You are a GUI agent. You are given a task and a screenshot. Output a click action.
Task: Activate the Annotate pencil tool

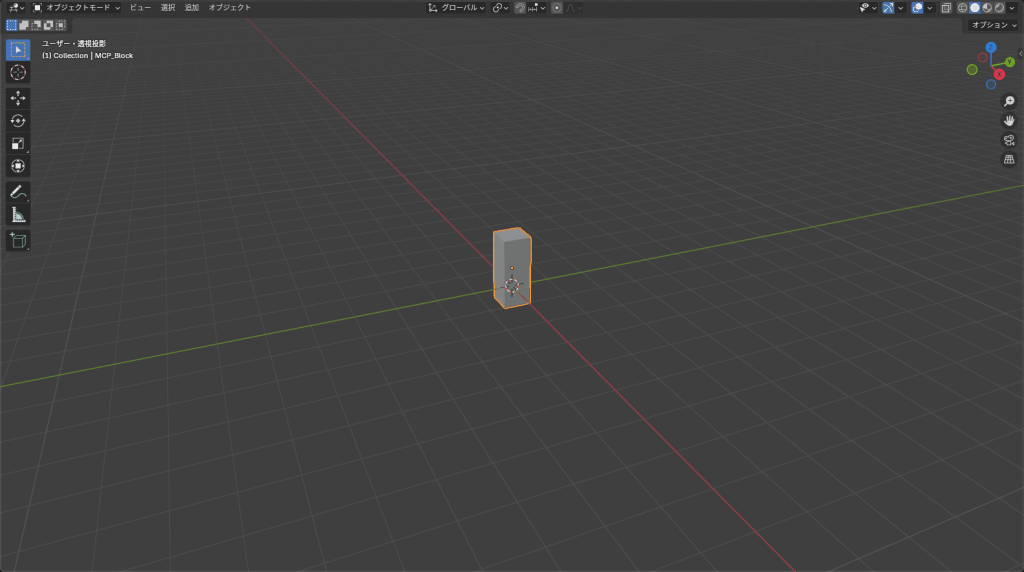18,192
